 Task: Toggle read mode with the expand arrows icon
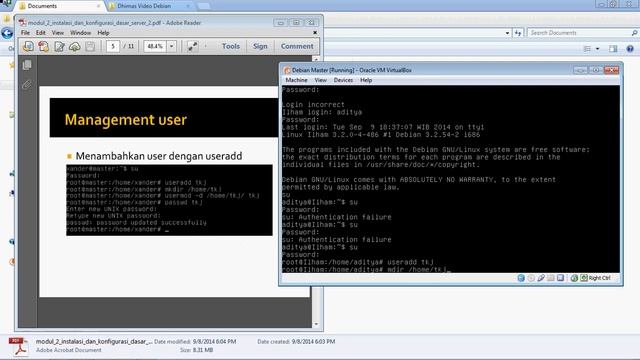193,47
